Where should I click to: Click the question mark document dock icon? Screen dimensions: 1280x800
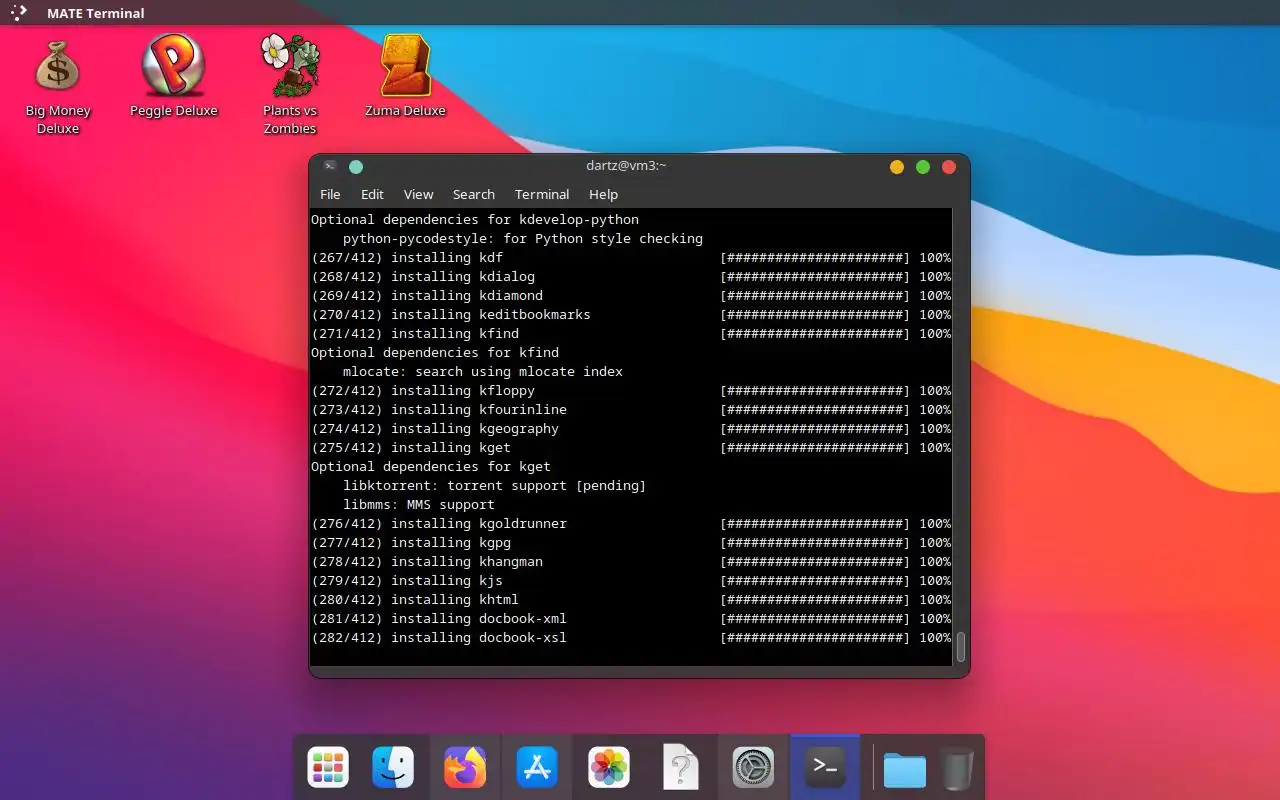[681, 768]
